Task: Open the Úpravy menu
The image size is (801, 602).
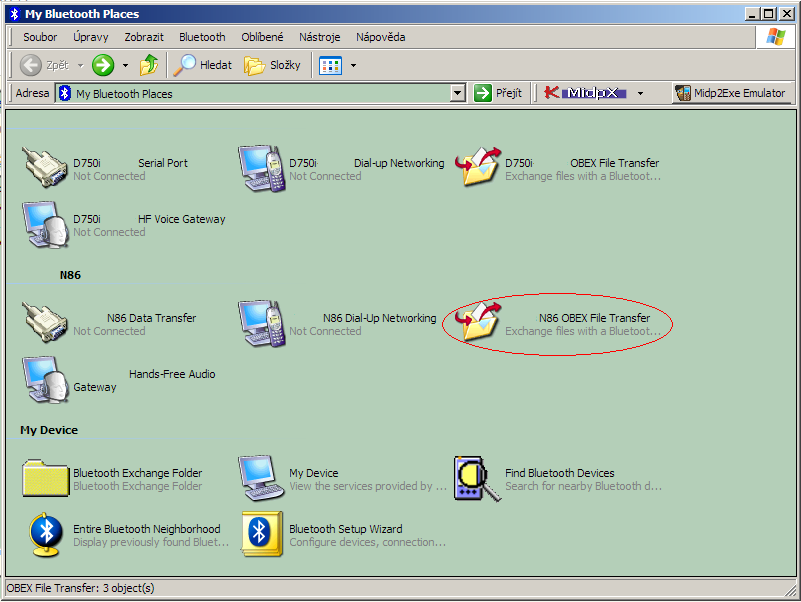Action: click(x=90, y=37)
